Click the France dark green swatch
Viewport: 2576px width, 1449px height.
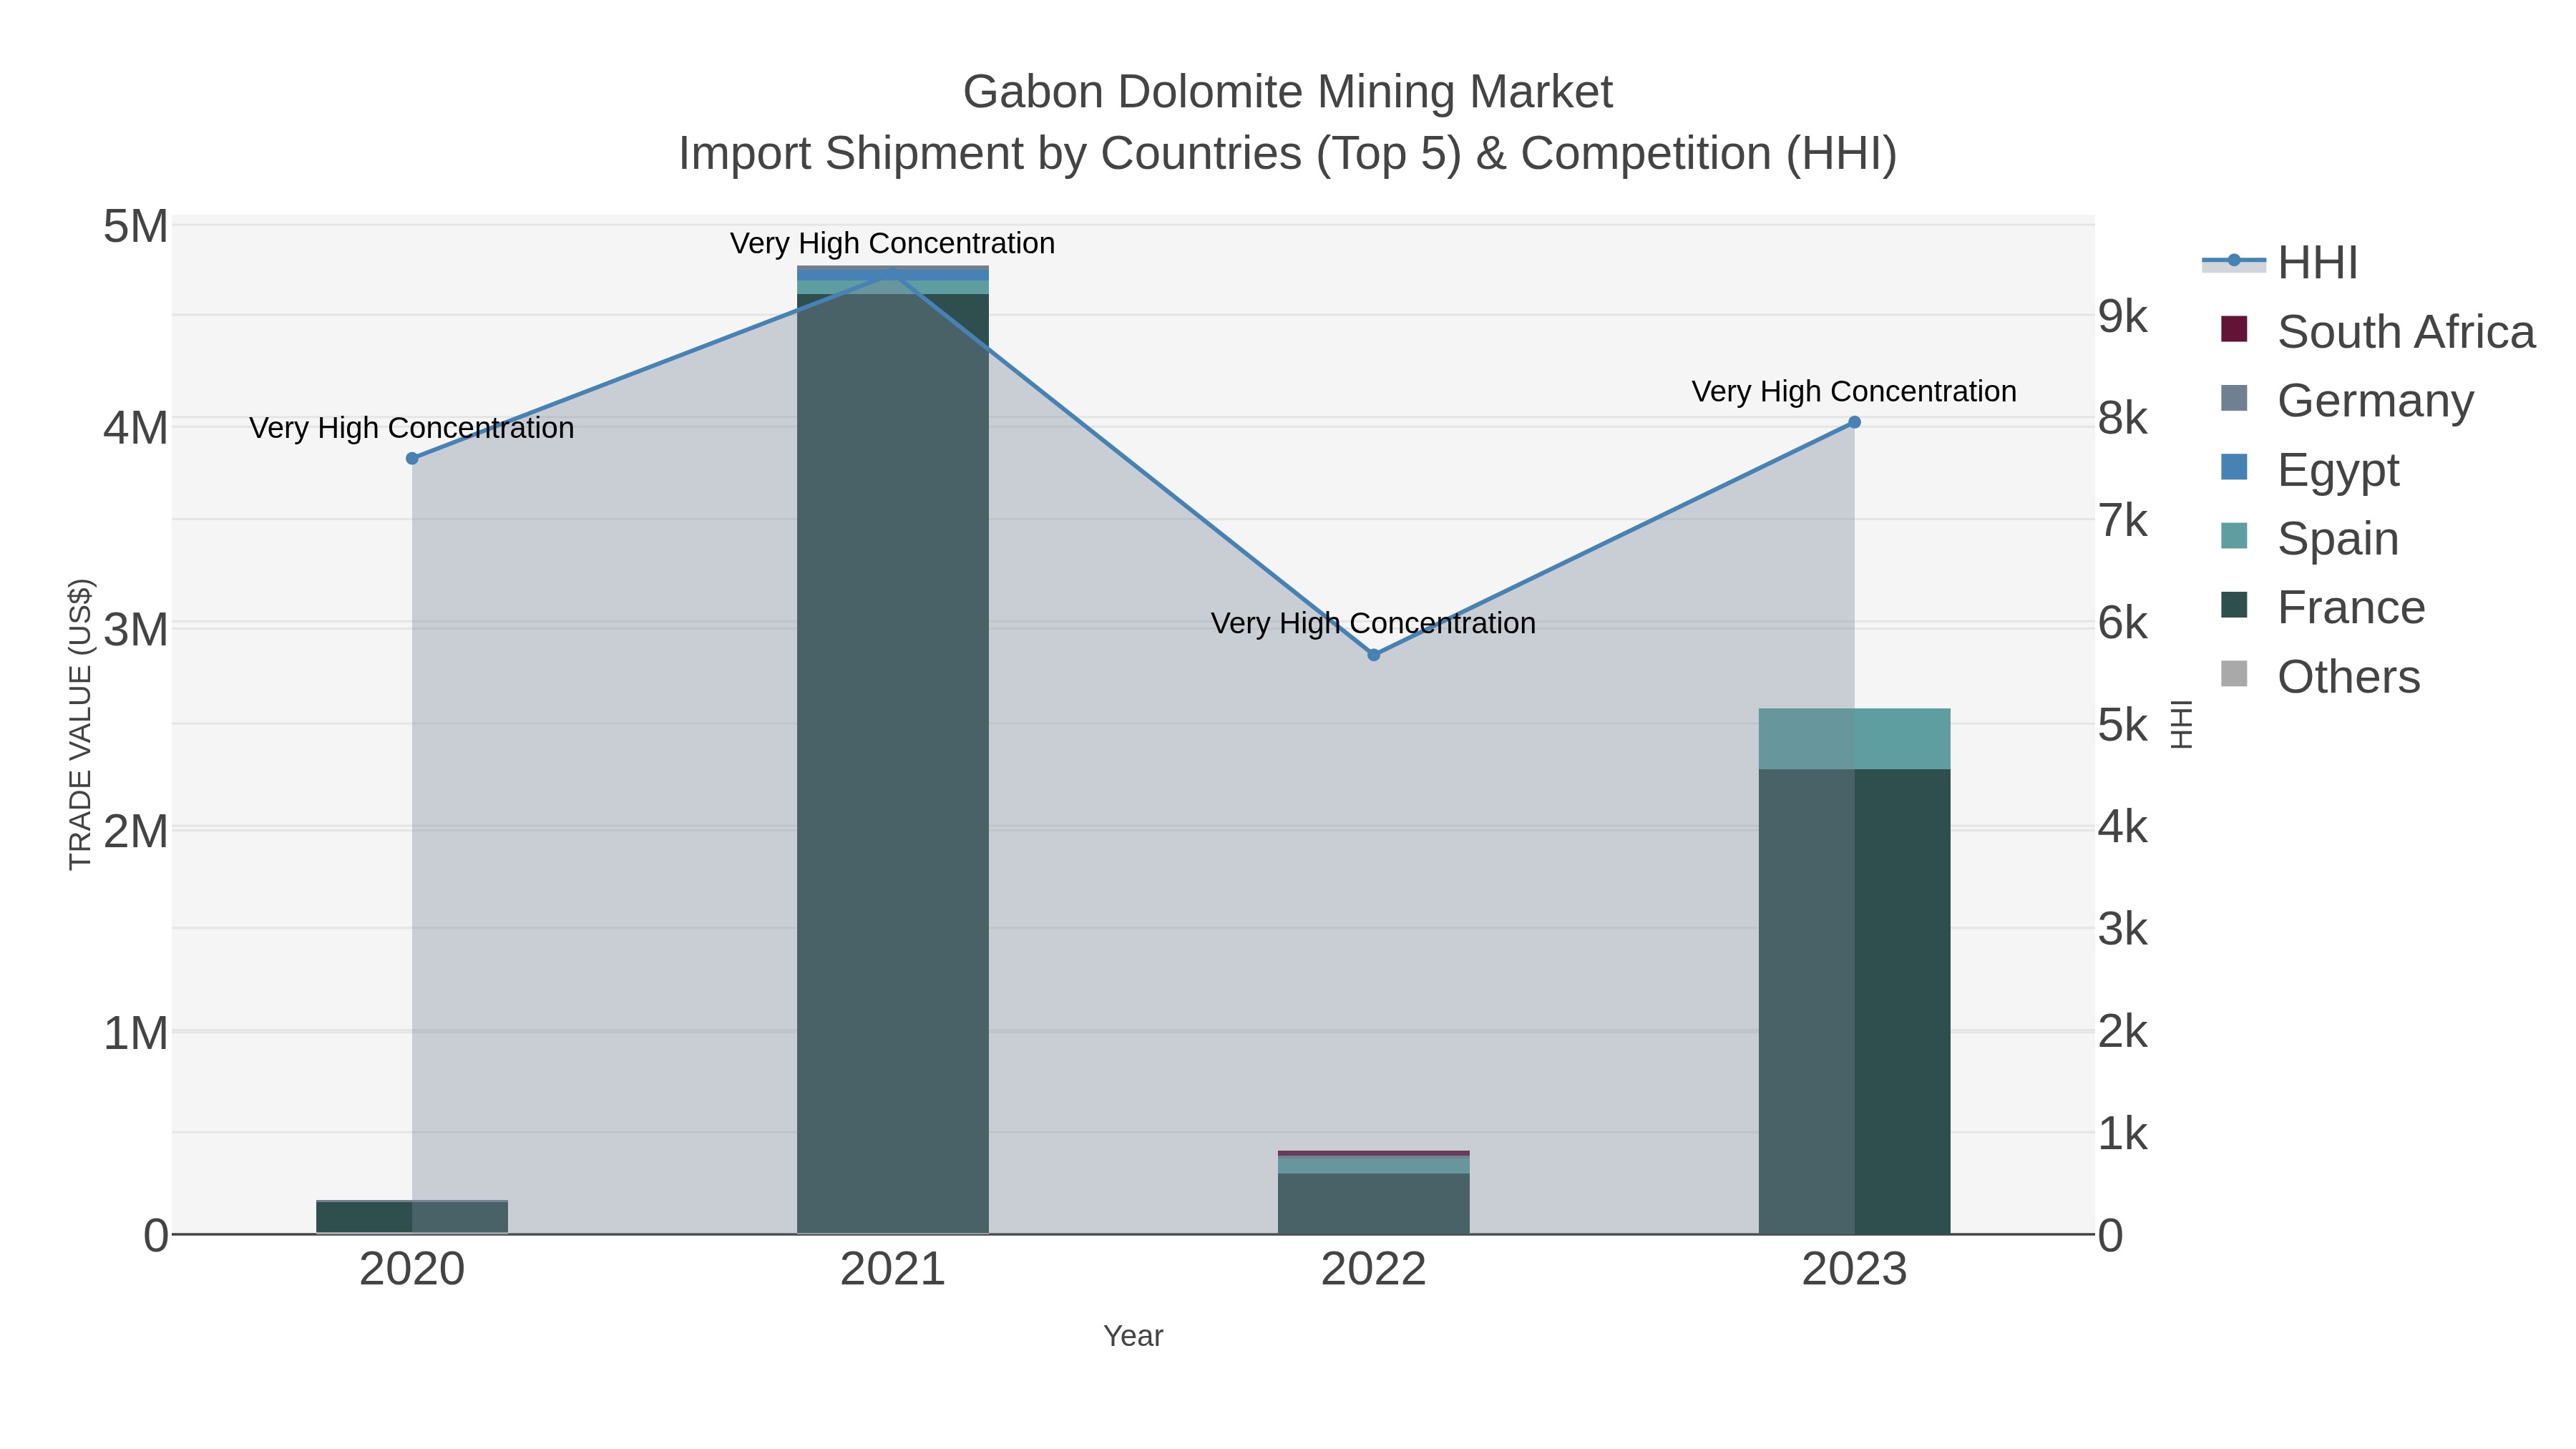point(2234,605)
